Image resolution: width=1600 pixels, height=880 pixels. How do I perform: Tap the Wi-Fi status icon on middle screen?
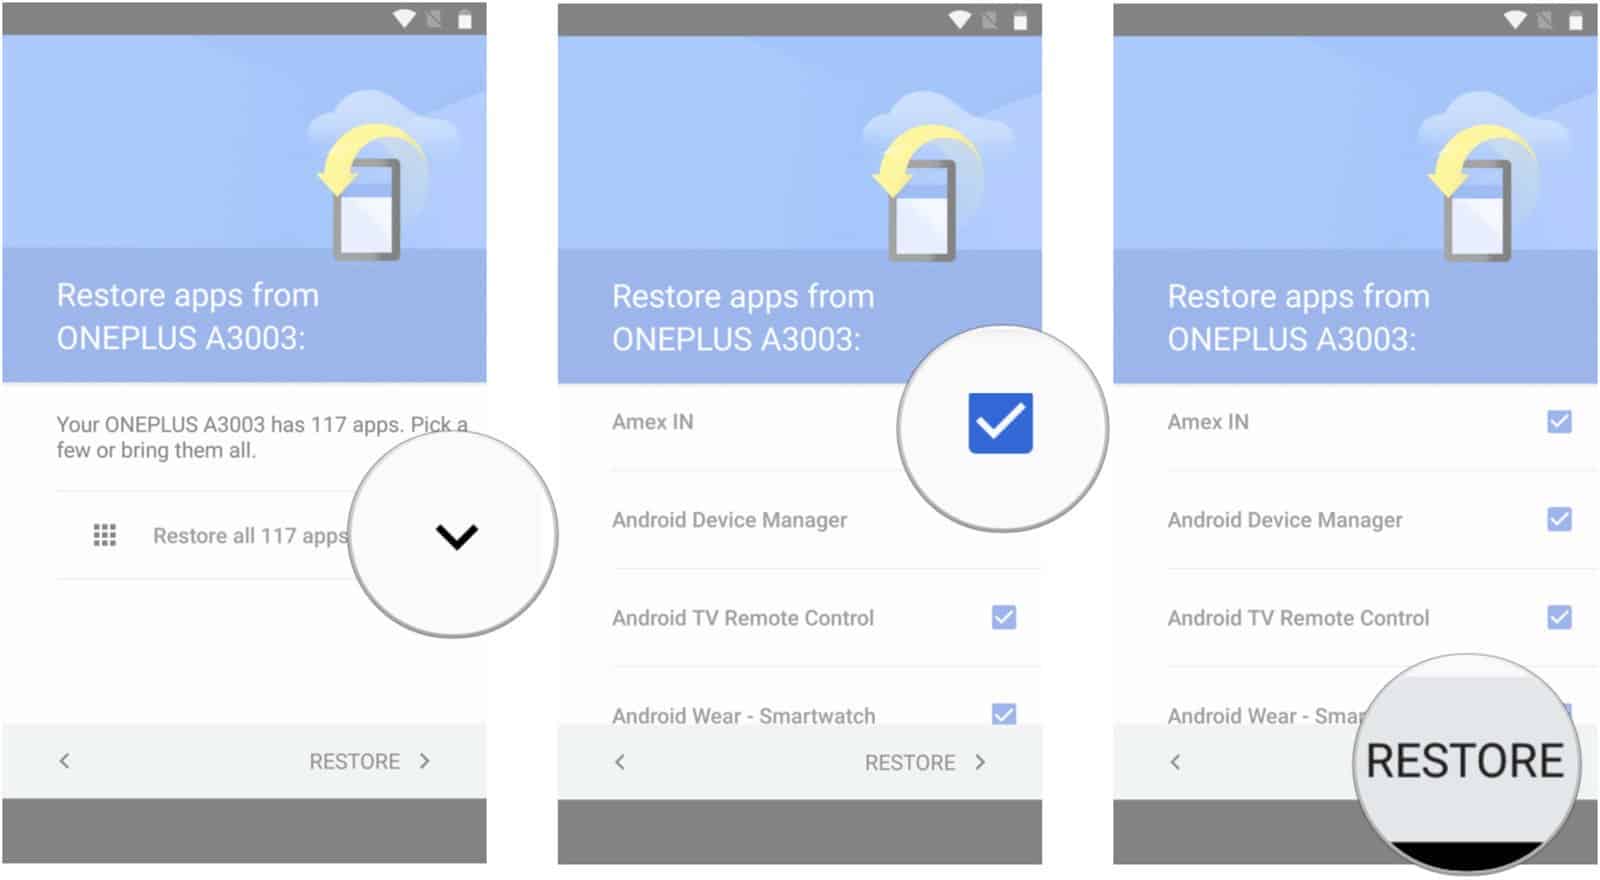pyautogui.click(x=960, y=19)
